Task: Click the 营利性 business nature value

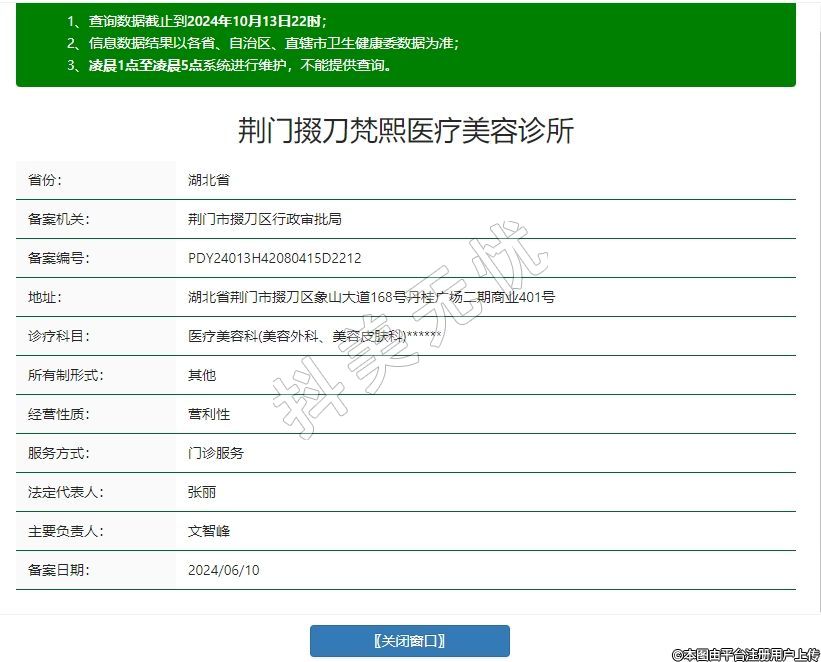Action: pyautogui.click(x=209, y=414)
